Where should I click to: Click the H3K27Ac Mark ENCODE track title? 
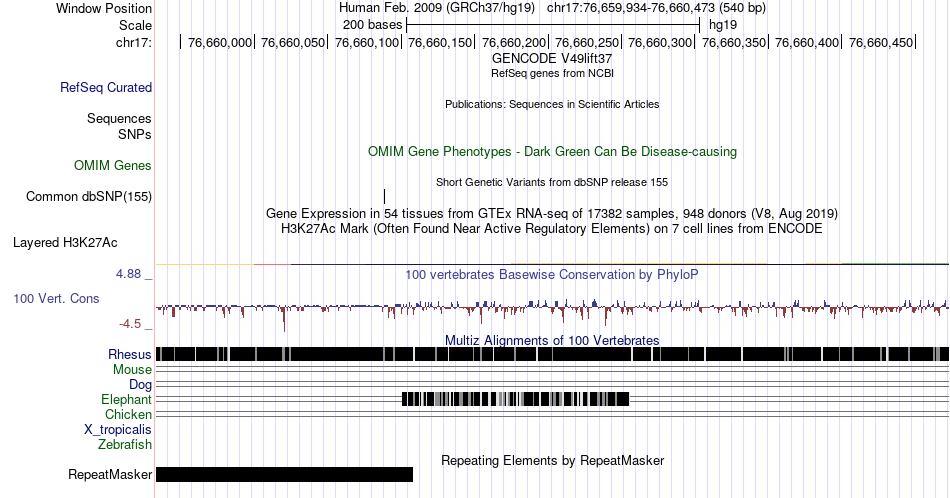tap(552, 228)
